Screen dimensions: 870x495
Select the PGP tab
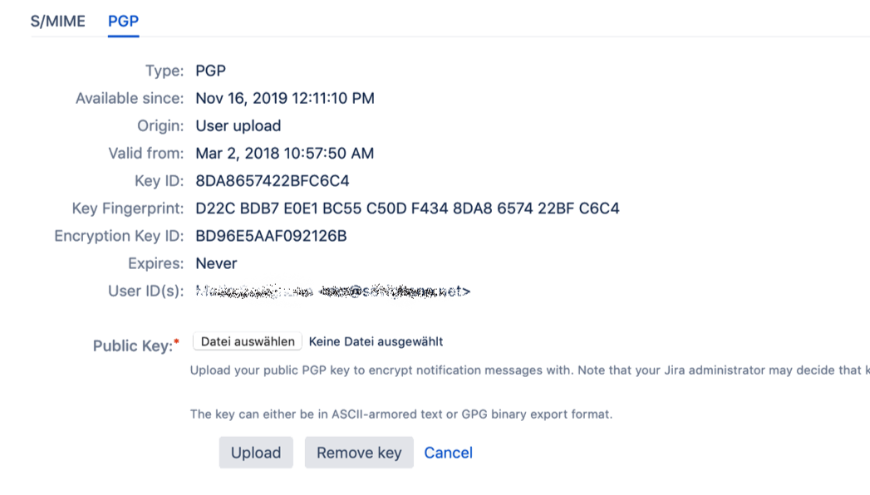123,21
